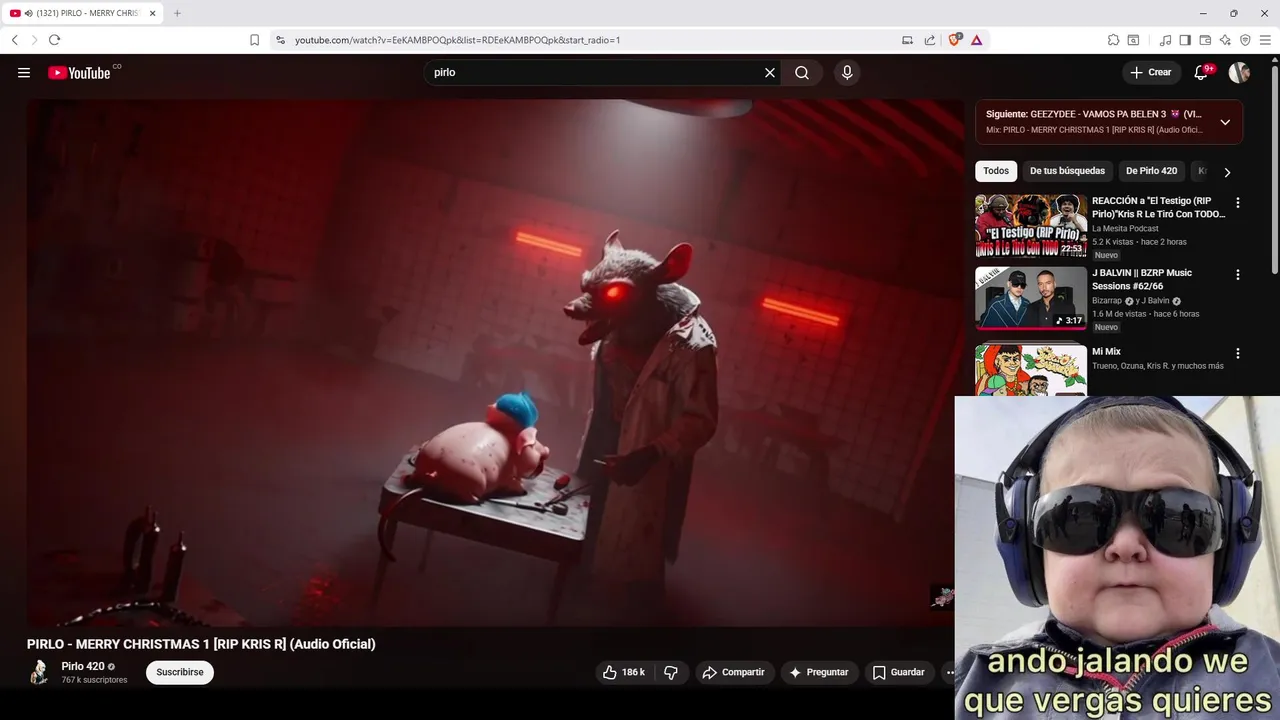Open Brave Shields lion icon

[x=954, y=39]
